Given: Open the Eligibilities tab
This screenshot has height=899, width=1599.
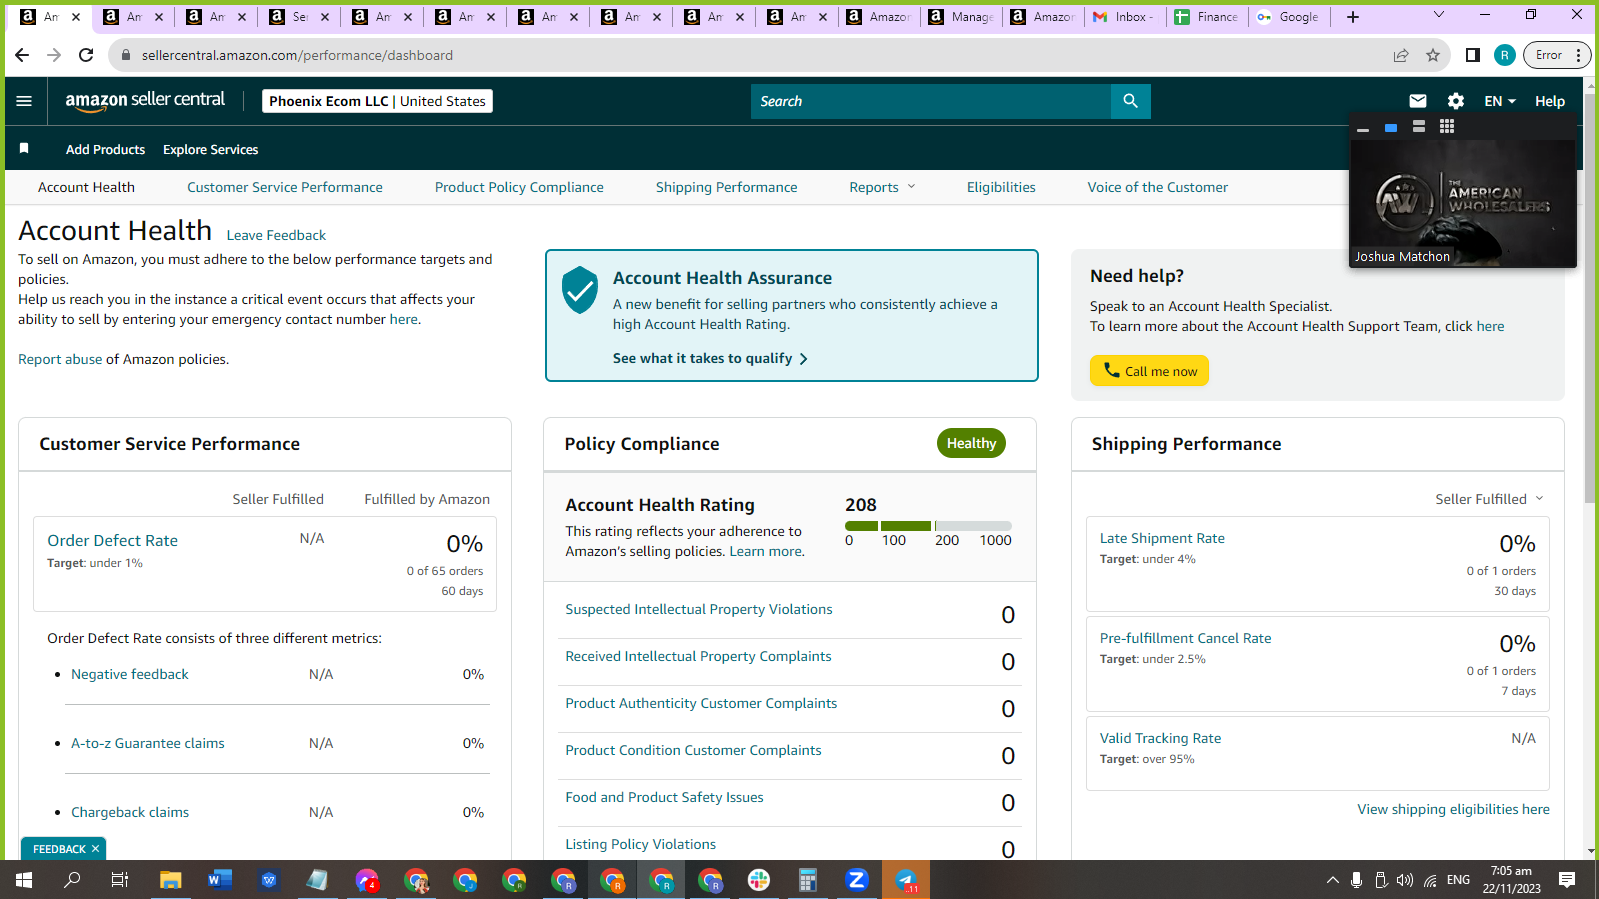Looking at the screenshot, I should [x=1001, y=187].
